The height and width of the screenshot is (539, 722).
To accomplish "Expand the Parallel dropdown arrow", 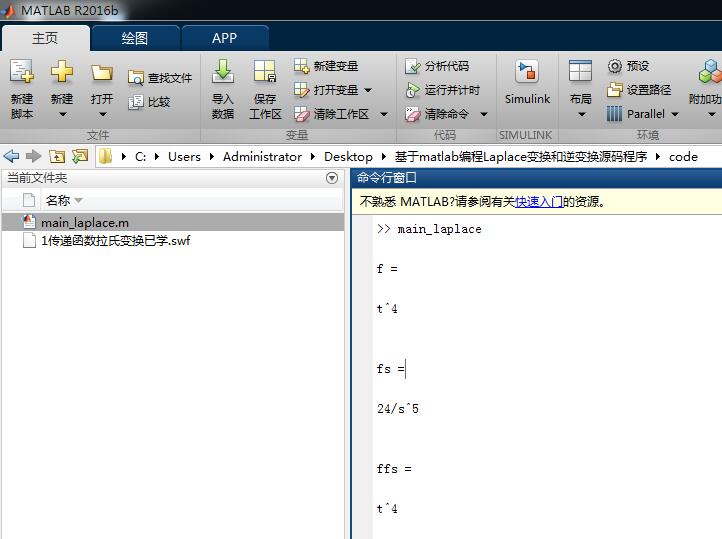I will click(x=675, y=114).
